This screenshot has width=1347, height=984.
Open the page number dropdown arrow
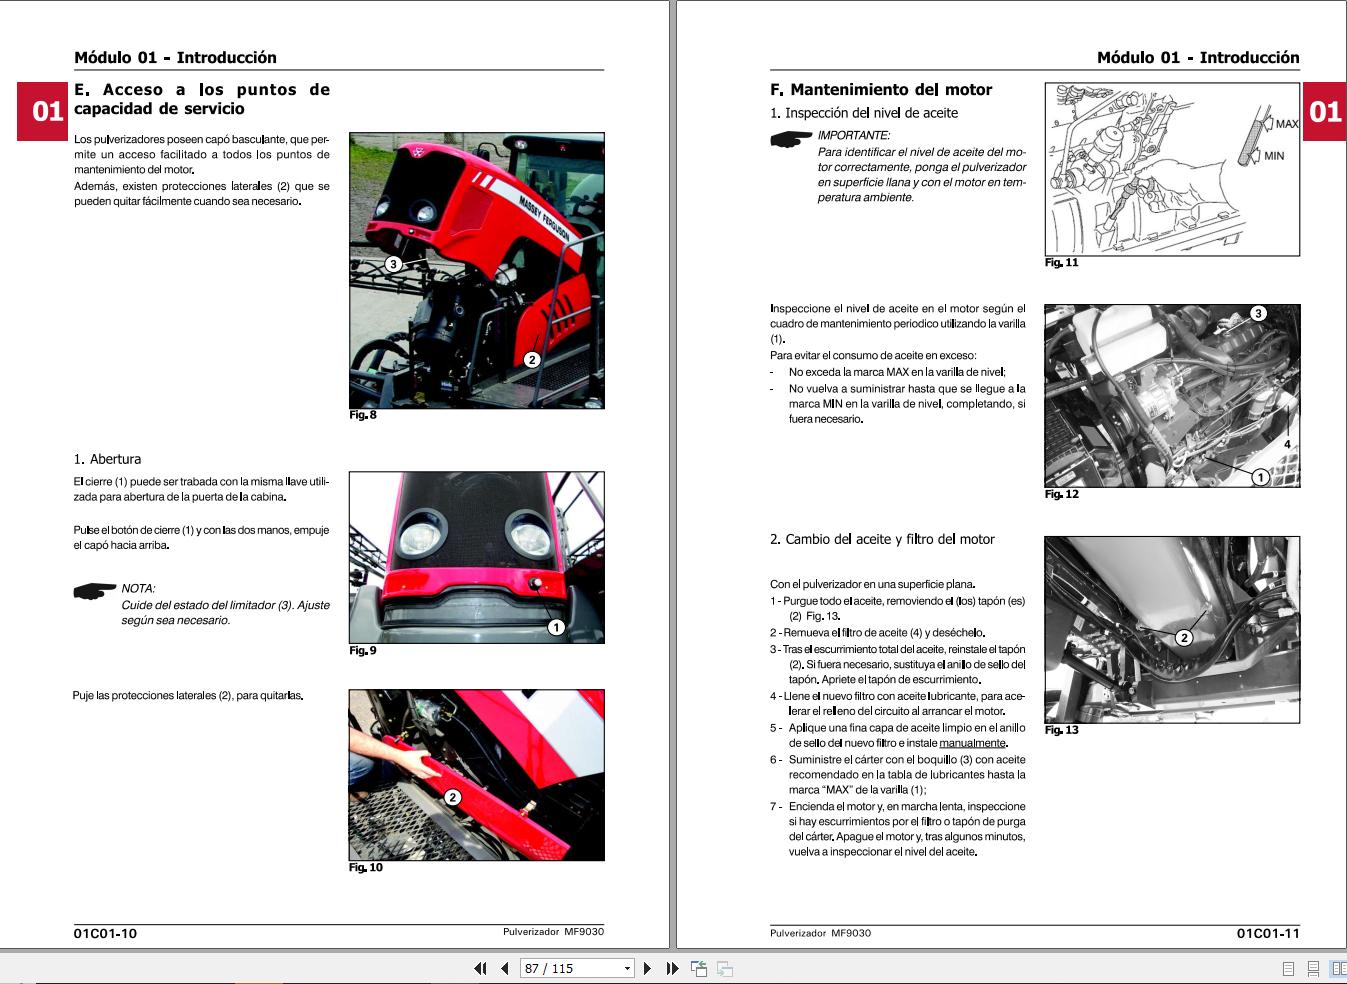tap(627, 968)
